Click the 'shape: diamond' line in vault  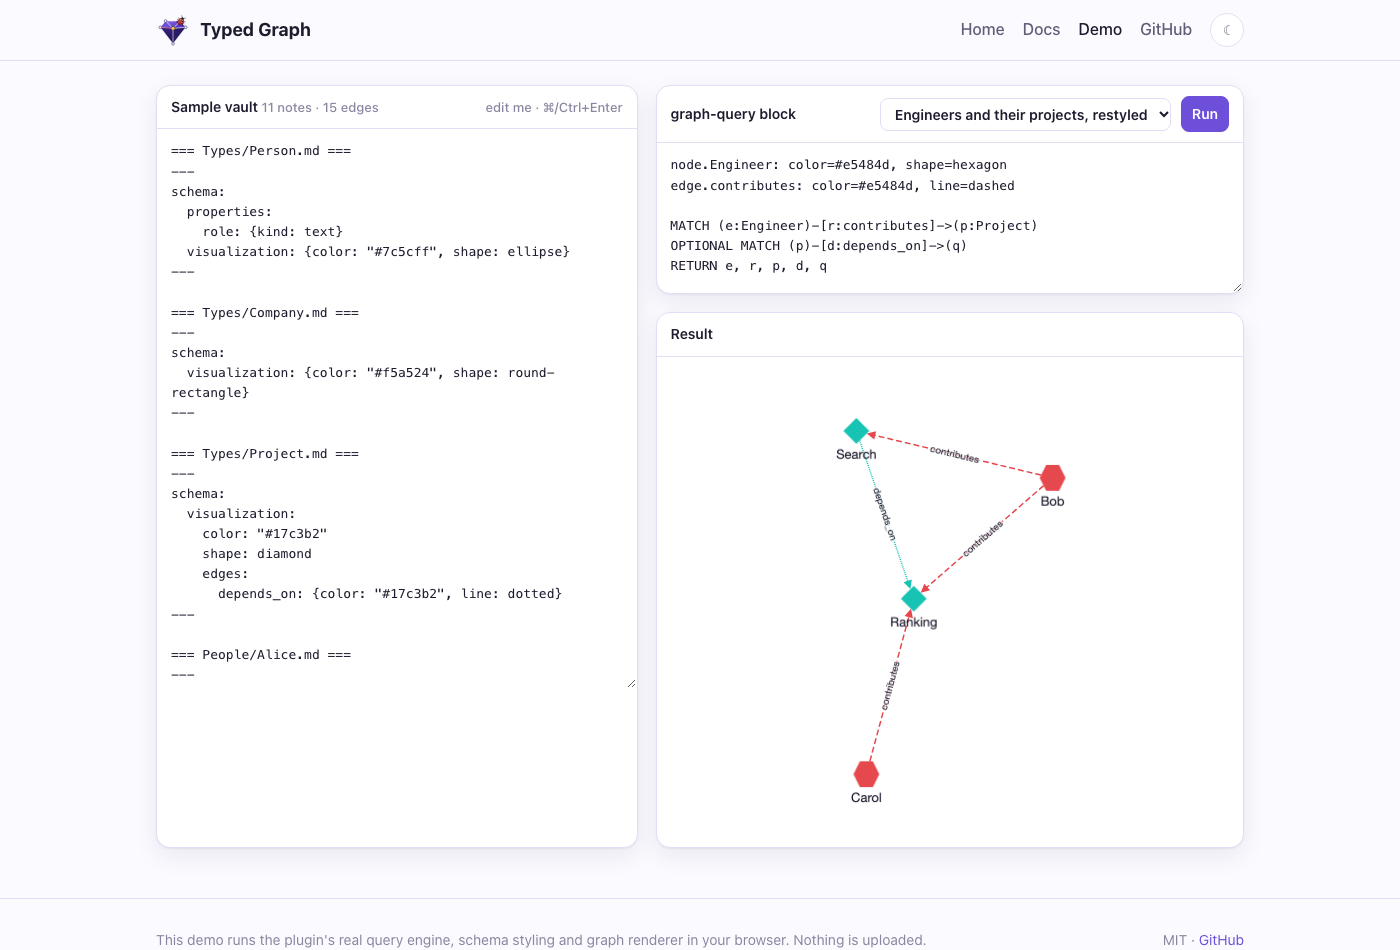[257, 554]
